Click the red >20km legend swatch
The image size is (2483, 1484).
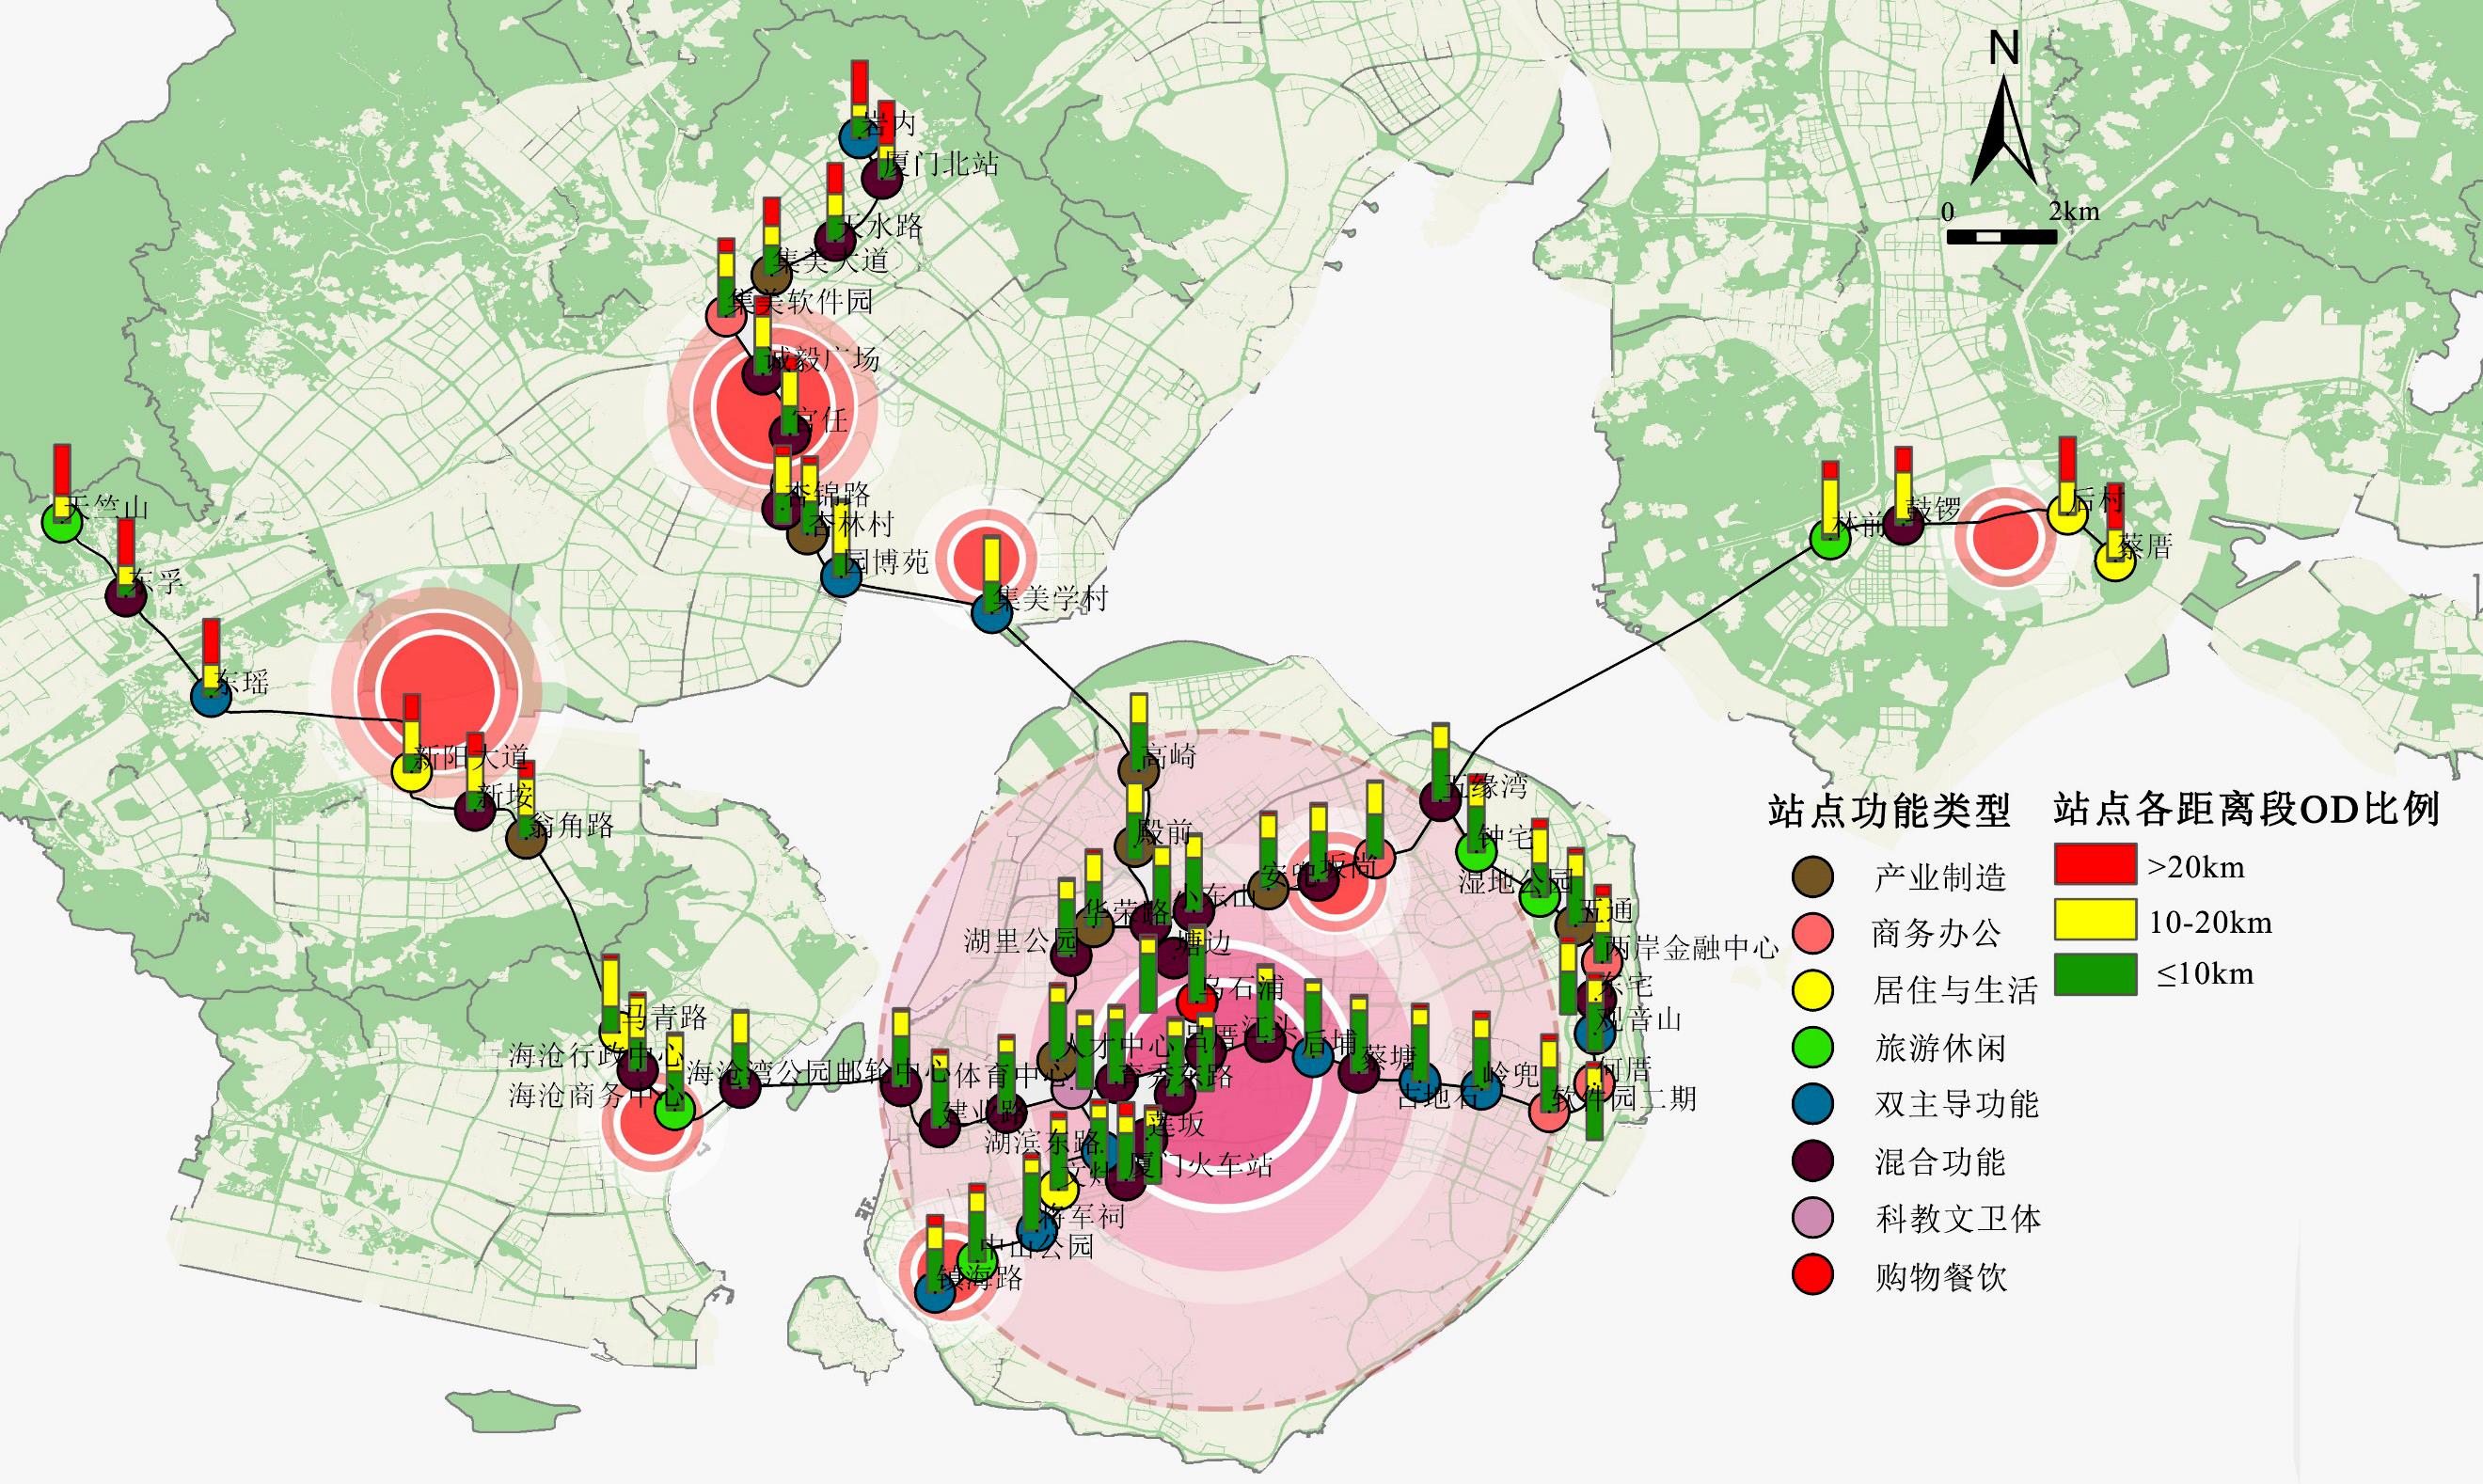click(x=2095, y=866)
